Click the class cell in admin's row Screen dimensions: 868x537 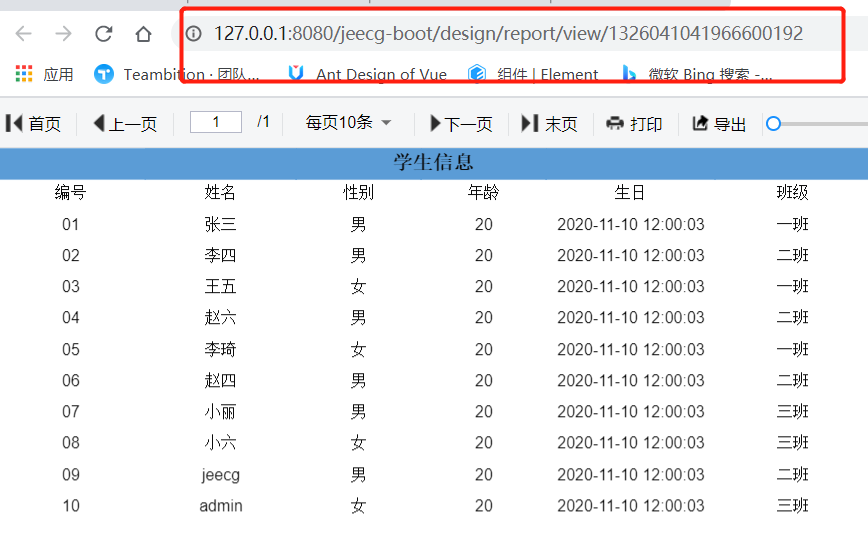pyautogui.click(x=792, y=505)
